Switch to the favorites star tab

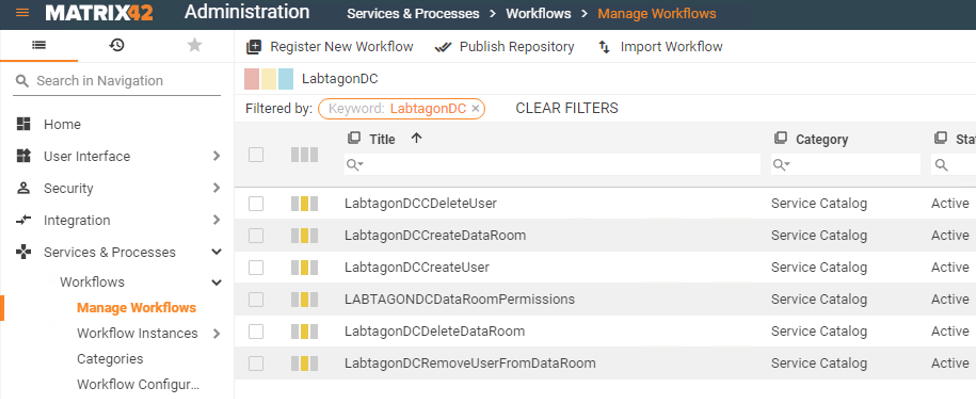[195, 45]
